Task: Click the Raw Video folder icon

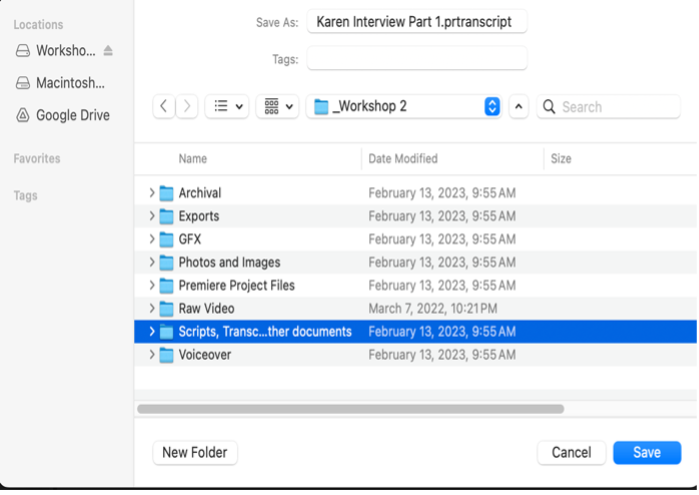Action: [x=166, y=309]
